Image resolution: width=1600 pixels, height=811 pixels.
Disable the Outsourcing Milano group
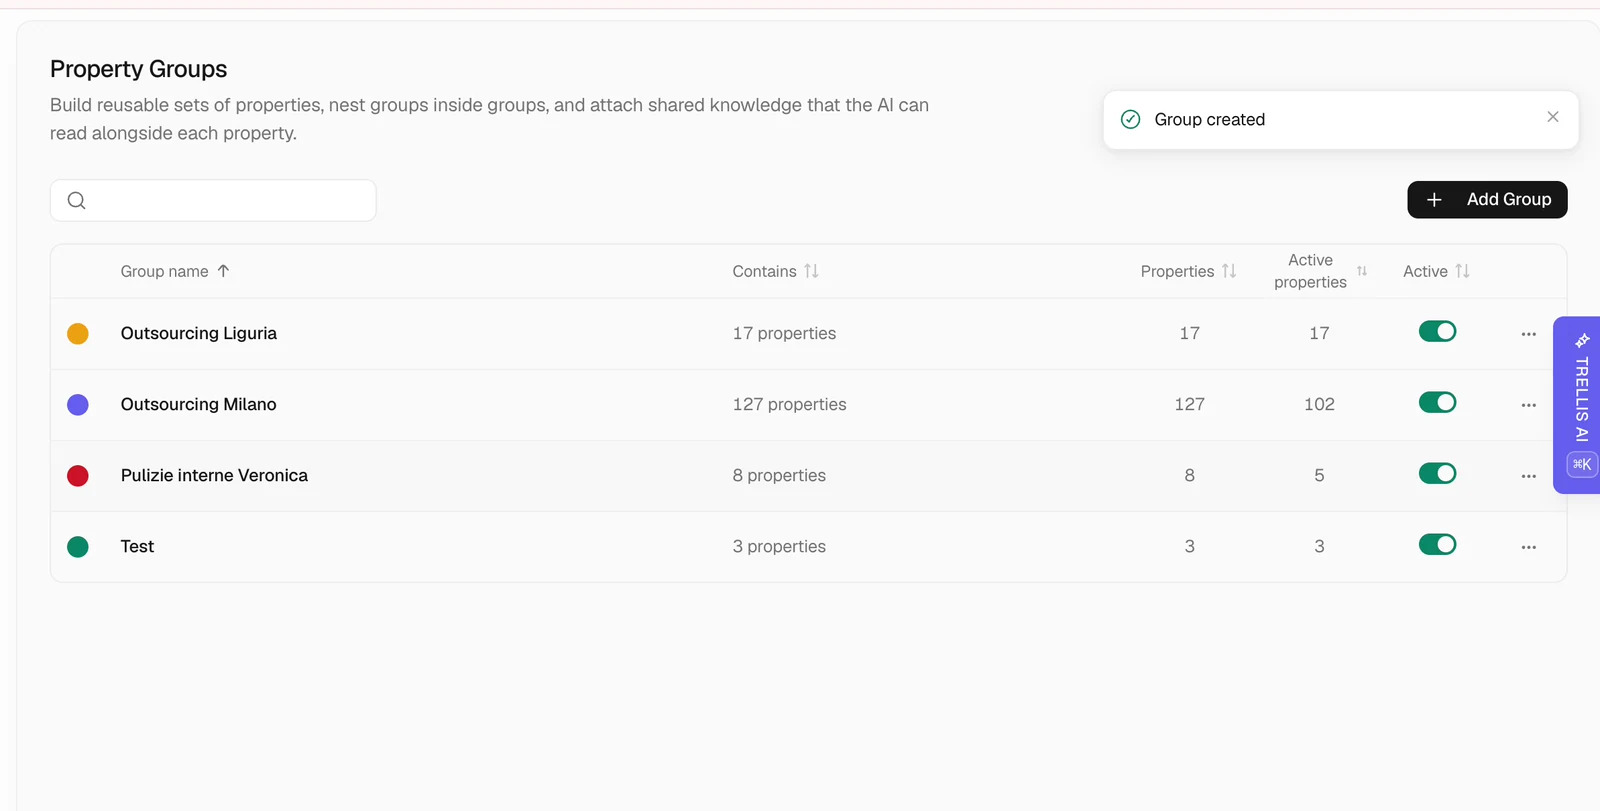click(1437, 402)
